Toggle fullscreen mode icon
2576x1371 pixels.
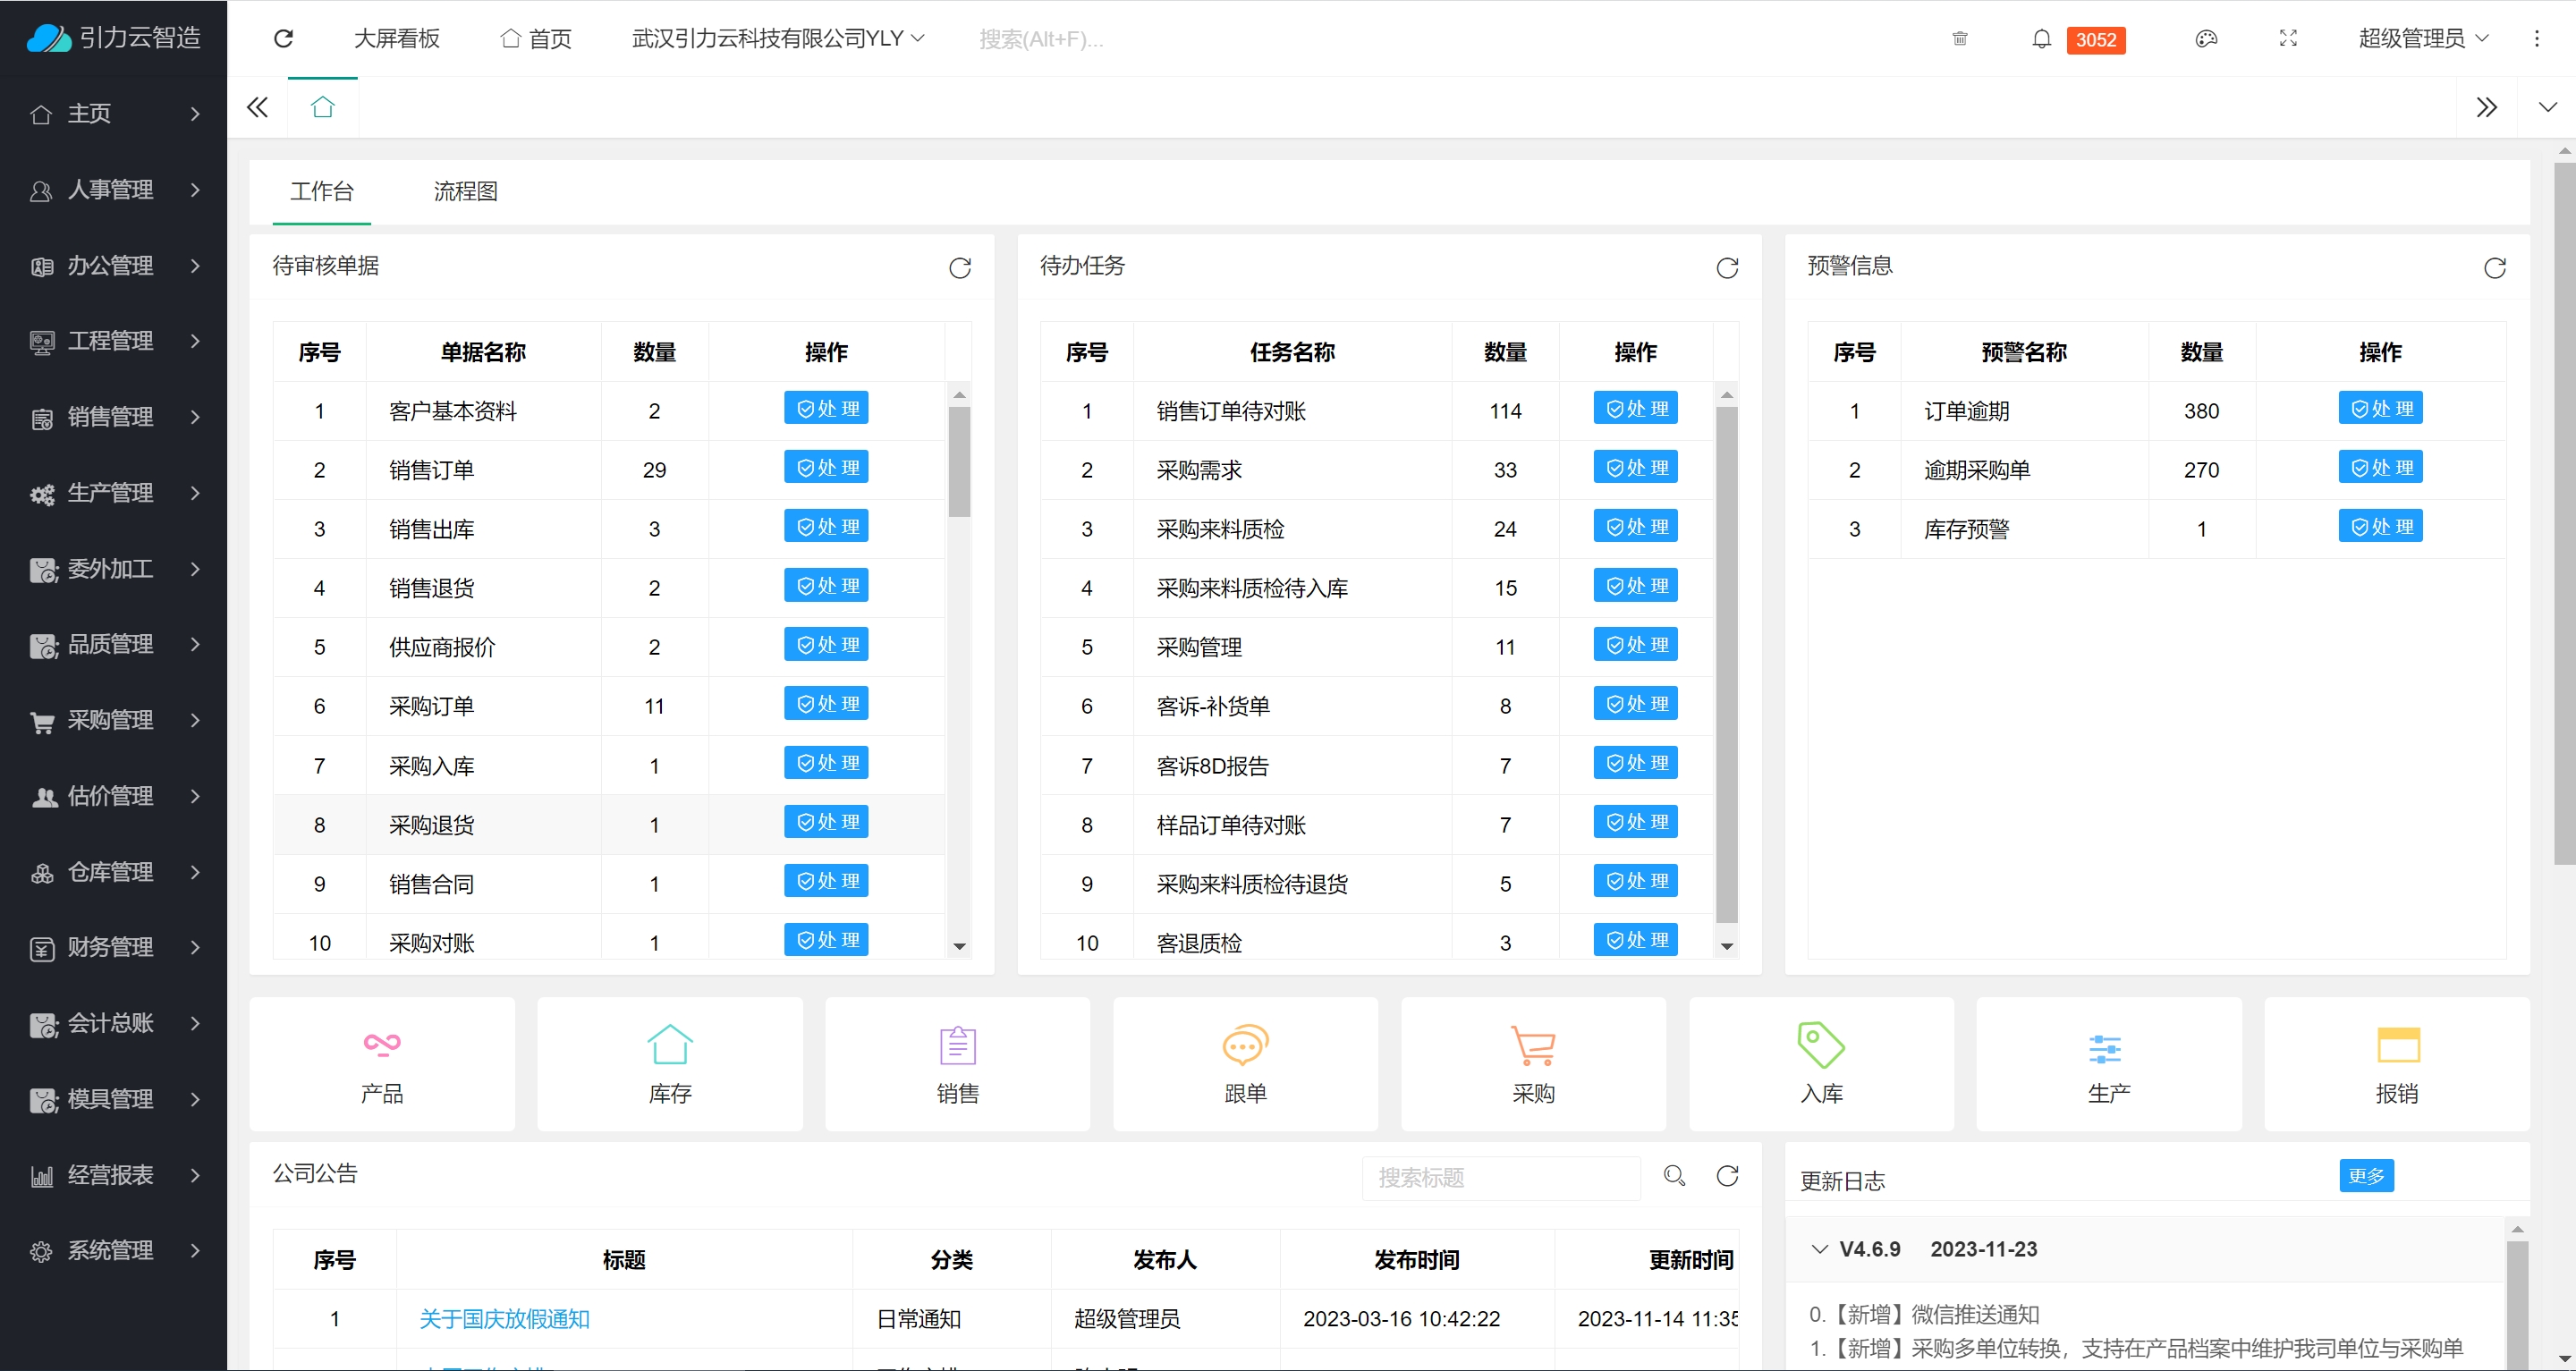click(2288, 39)
